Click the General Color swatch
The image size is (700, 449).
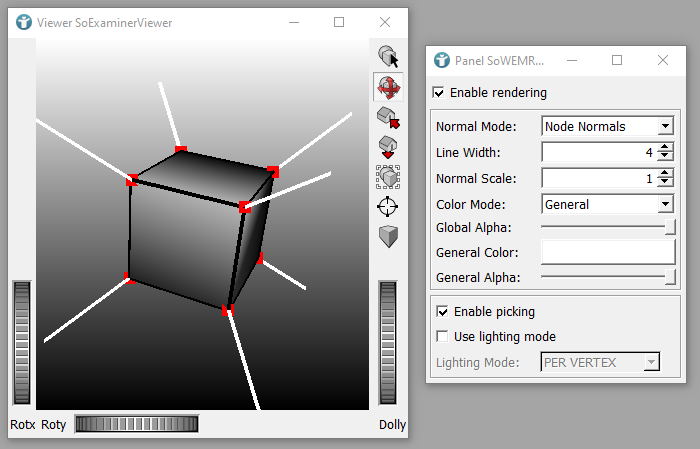[x=608, y=252]
